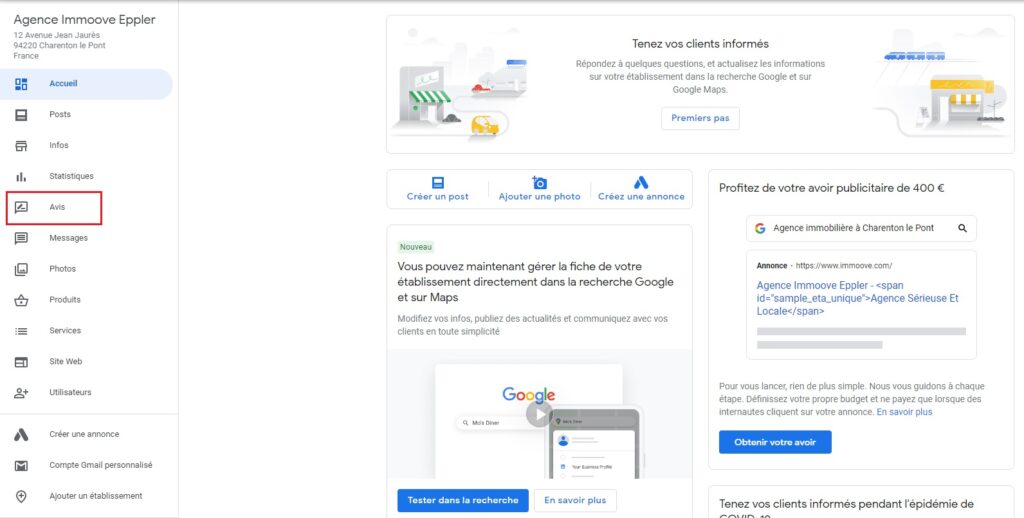Click the Gmail envelope icon
The height and width of the screenshot is (518, 1024).
pos(21,466)
